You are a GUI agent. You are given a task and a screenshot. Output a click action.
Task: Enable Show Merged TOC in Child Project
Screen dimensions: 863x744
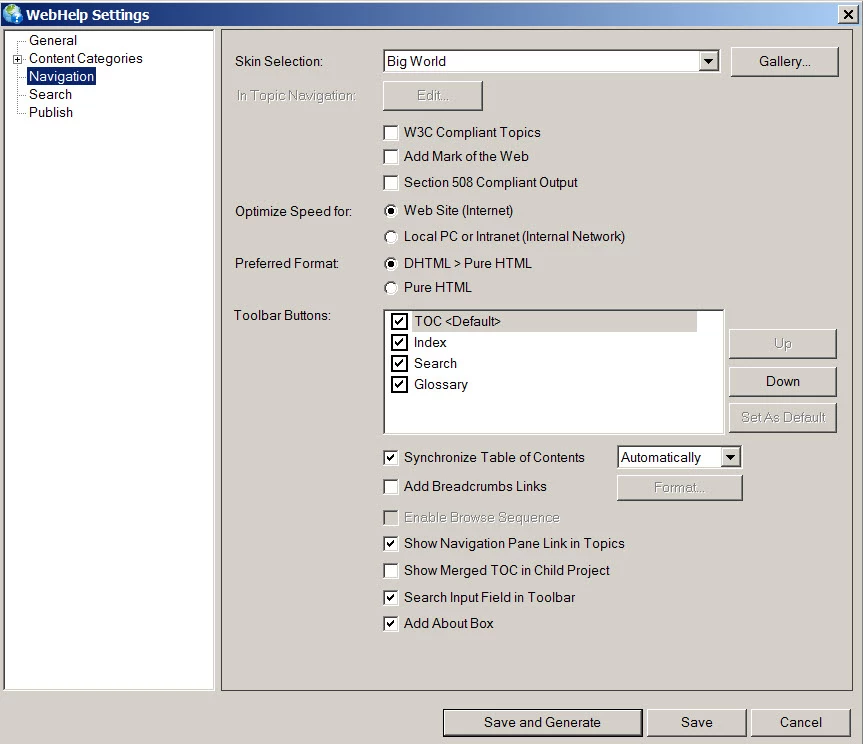[391, 571]
